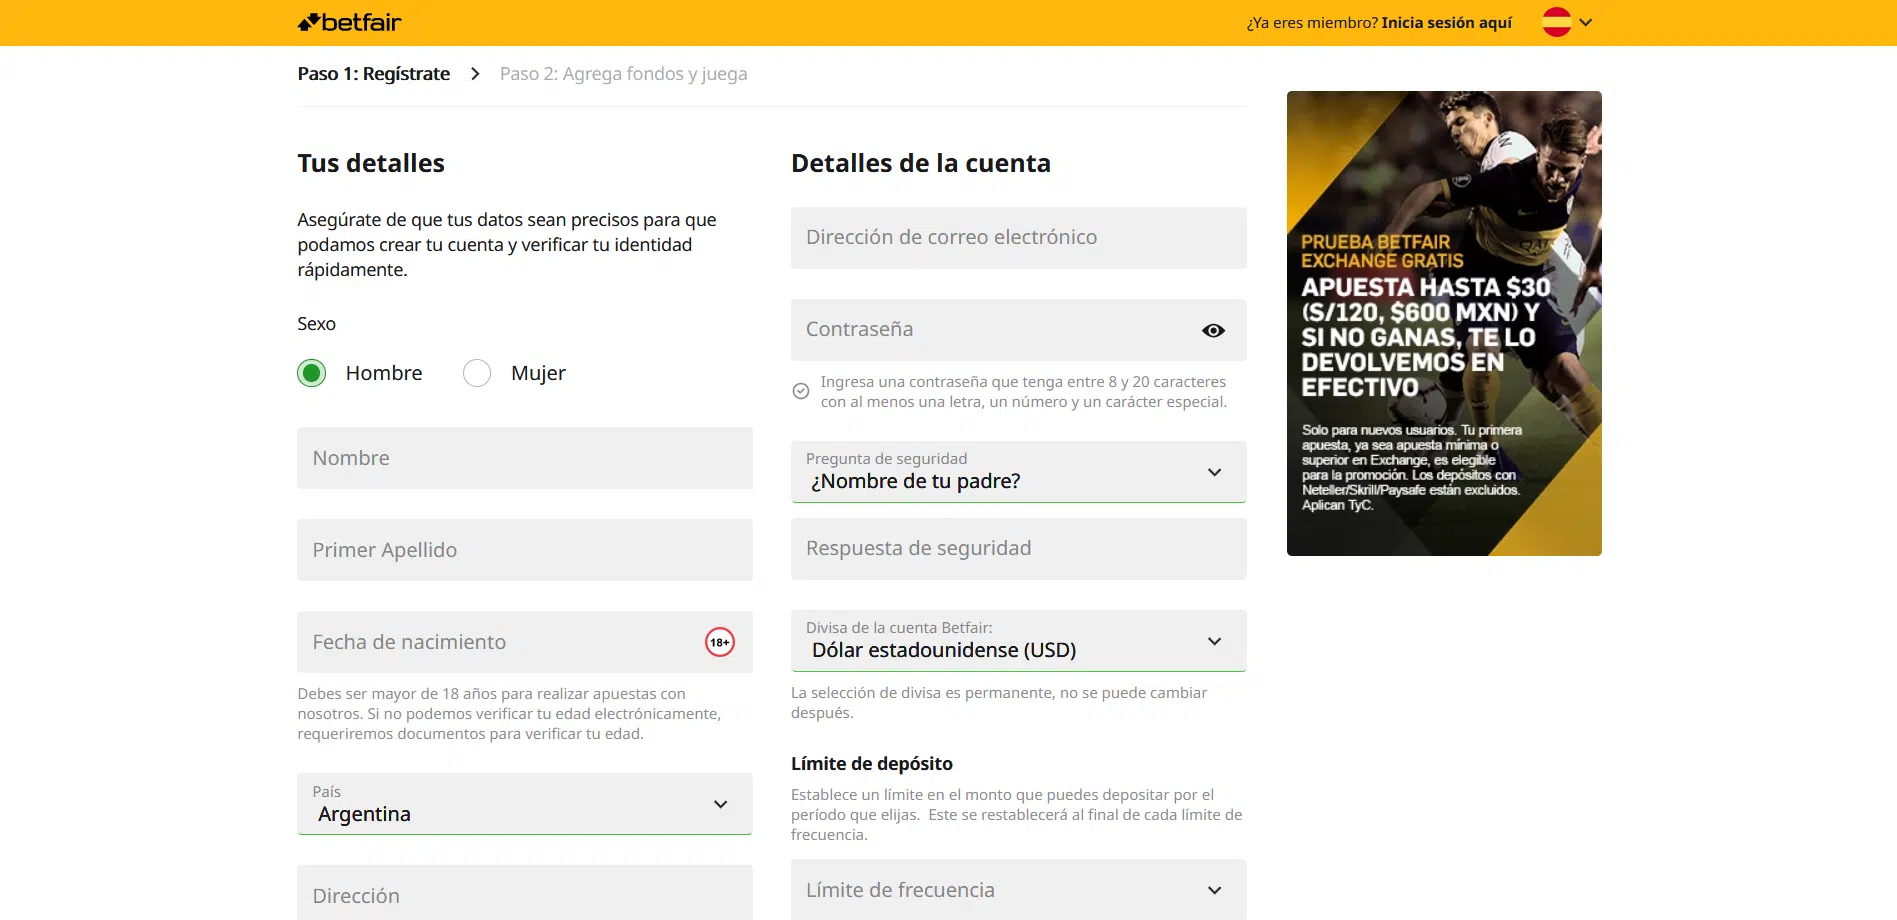Toggle password visibility eye icon
This screenshot has height=920, width=1897.
pyautogui.click(x=1213, y=330)
